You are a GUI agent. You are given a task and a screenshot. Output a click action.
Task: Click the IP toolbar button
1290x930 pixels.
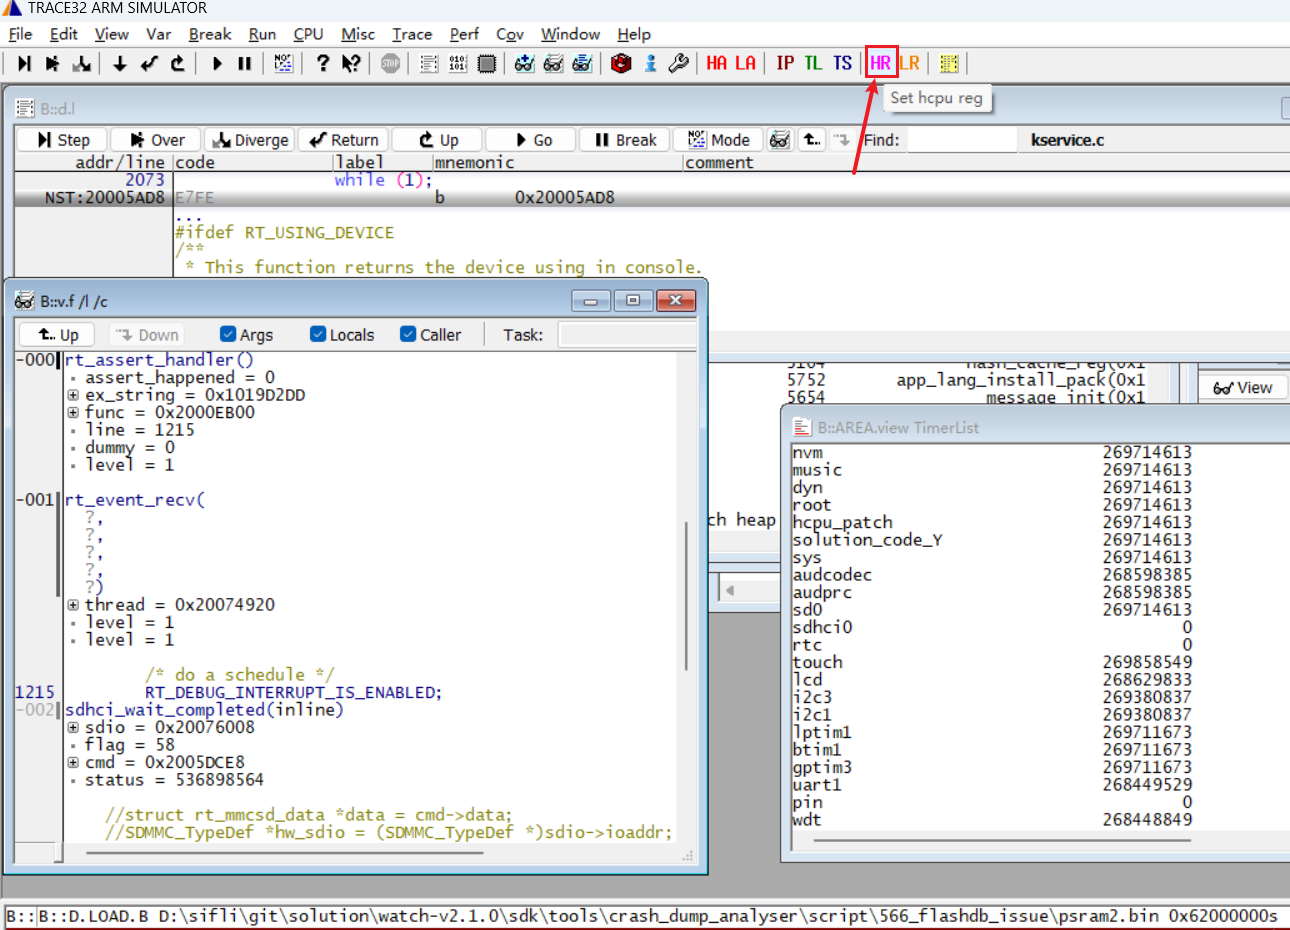pyautogui.click(x=785, y=63)
